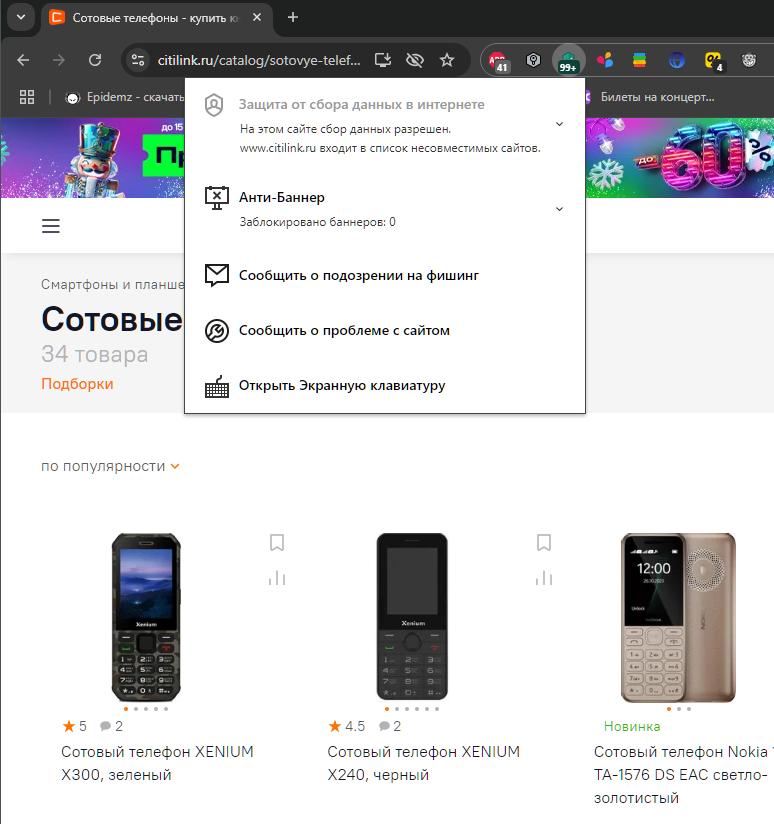Click the Kaspersky extension icon with 99+ badge
The image size is (774, 824).
pos(569,61)
